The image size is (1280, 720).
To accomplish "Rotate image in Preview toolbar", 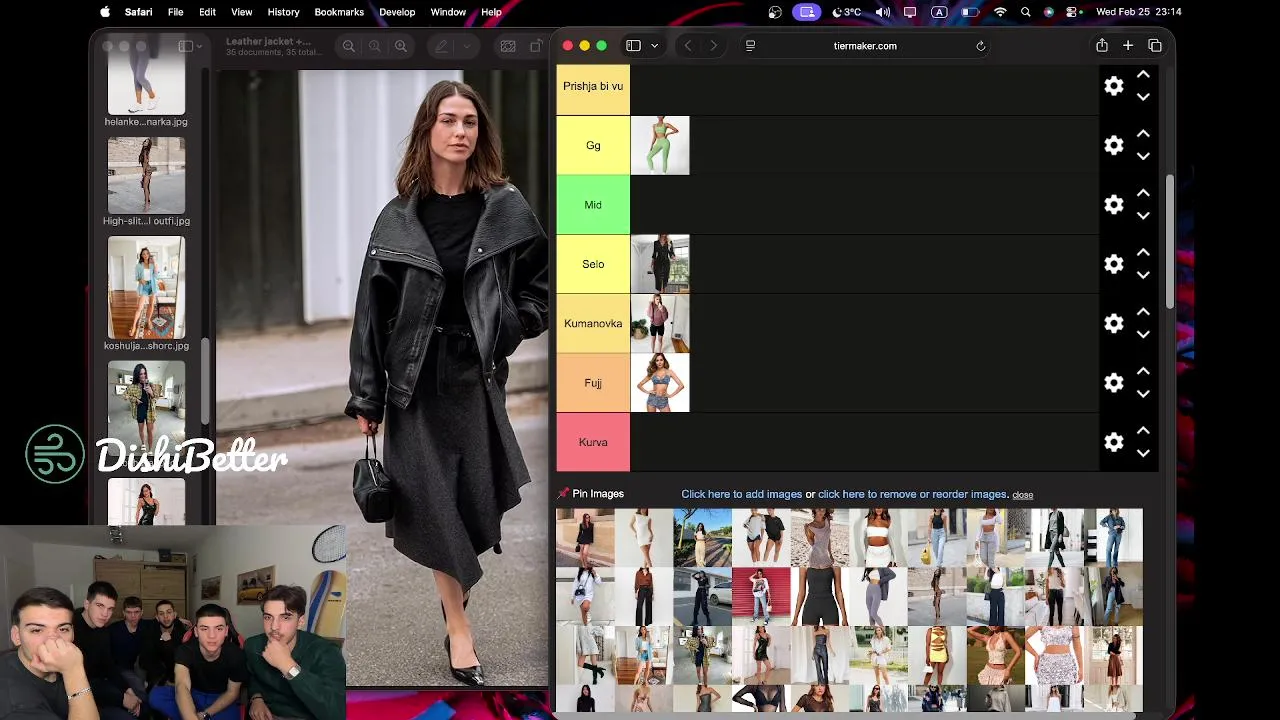I will (x=536, y=46).
